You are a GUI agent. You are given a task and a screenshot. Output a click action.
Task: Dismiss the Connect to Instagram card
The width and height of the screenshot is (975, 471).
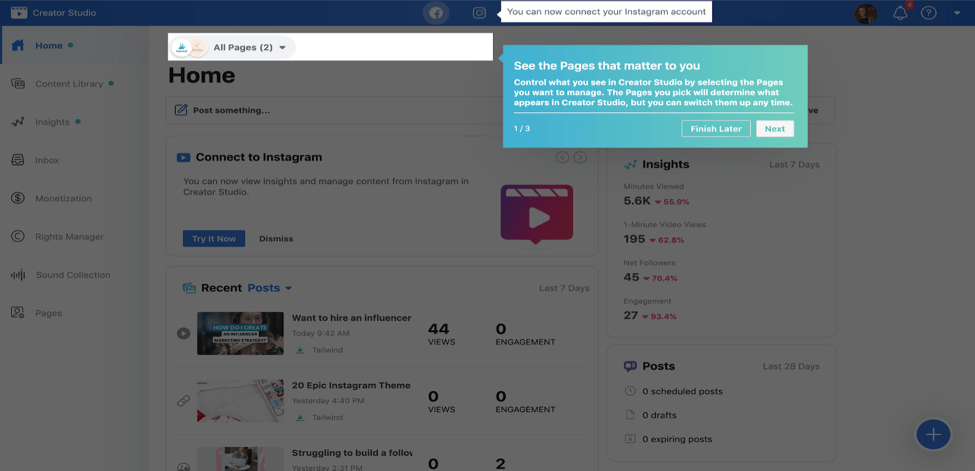click(x=276, y=239)
